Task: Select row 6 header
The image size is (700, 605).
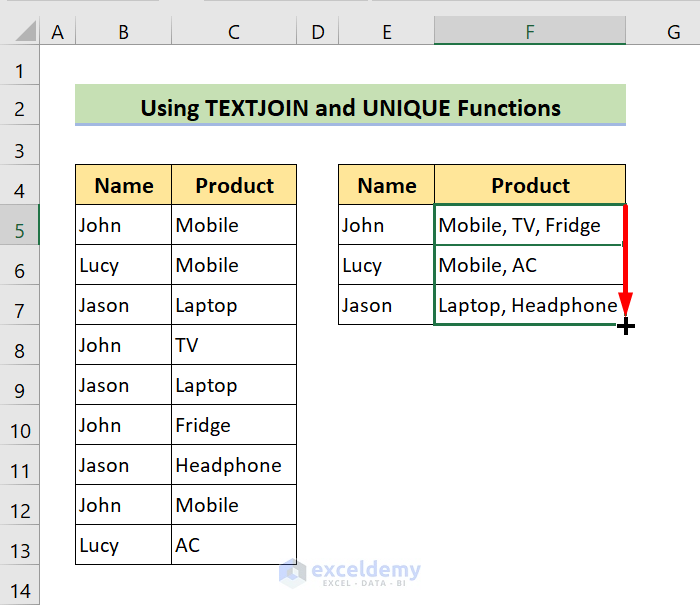Action: click(x=20, y=265)
